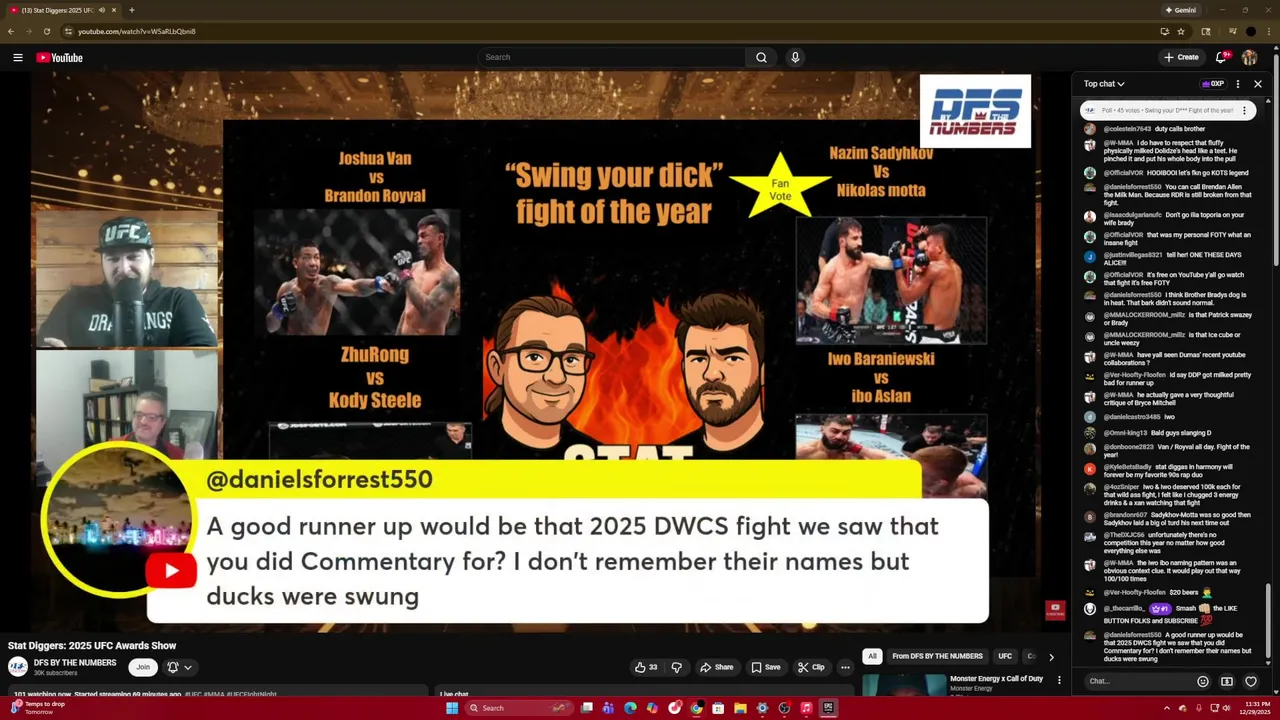Screen dimensions: 1280x720
Task: Open the more actions ellipsis under the video
Action: pyautogui.click(x=845, y=667)
